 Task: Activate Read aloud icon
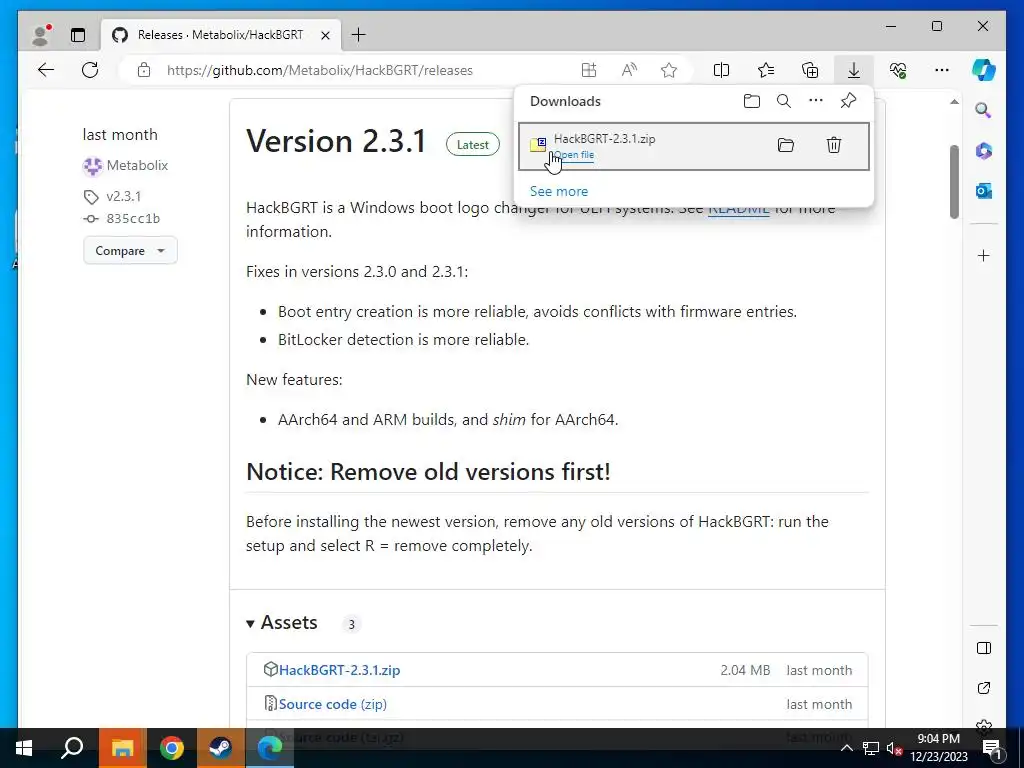629,70
